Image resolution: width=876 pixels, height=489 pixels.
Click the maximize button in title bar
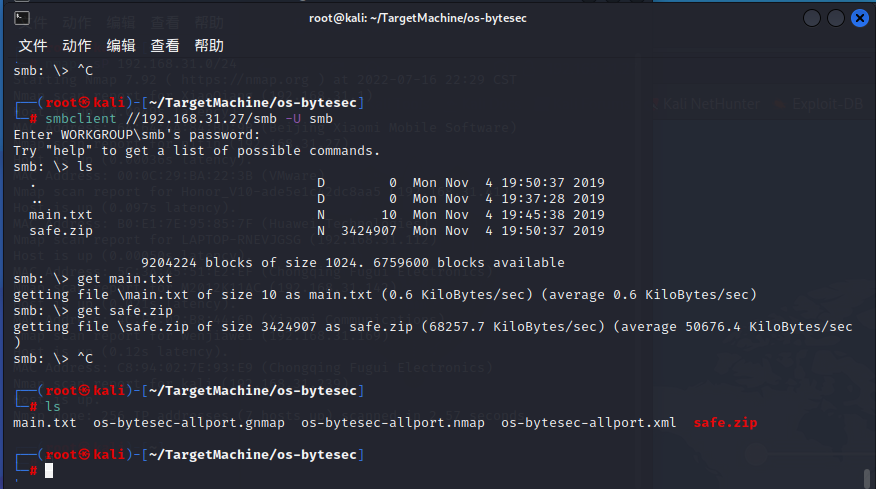point(836,18)
